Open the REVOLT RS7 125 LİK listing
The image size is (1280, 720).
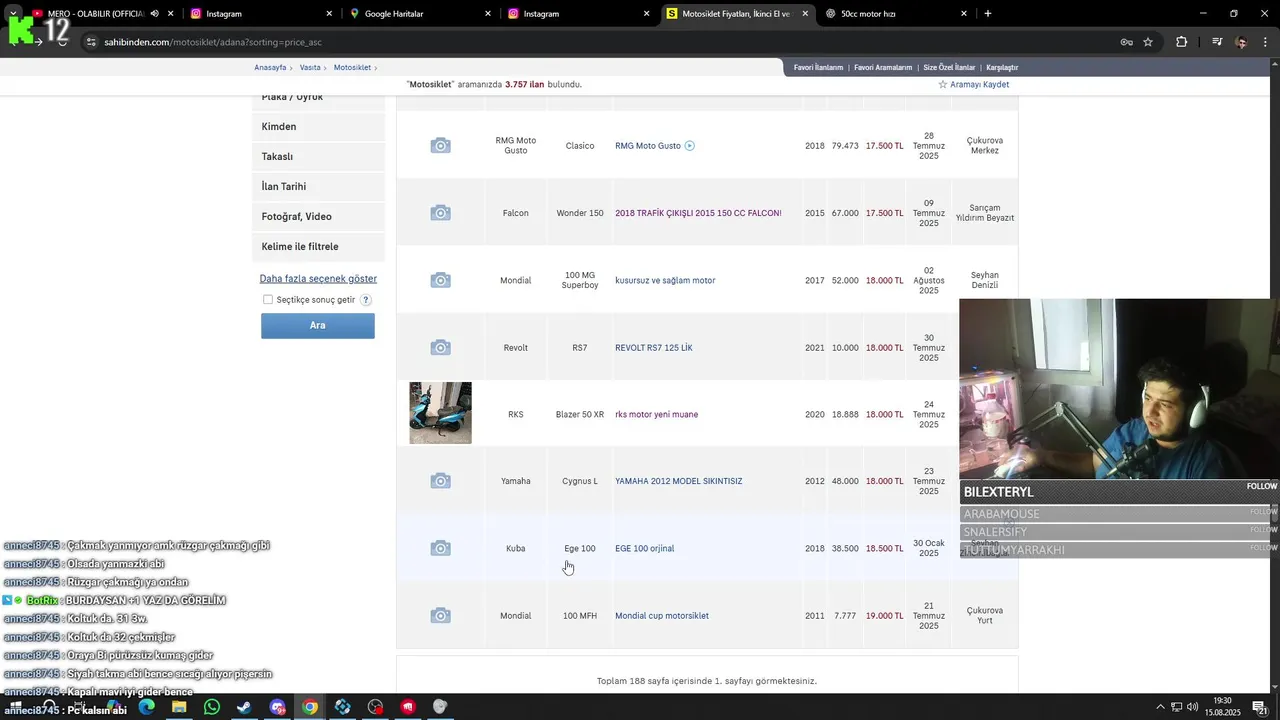(654, 348)
